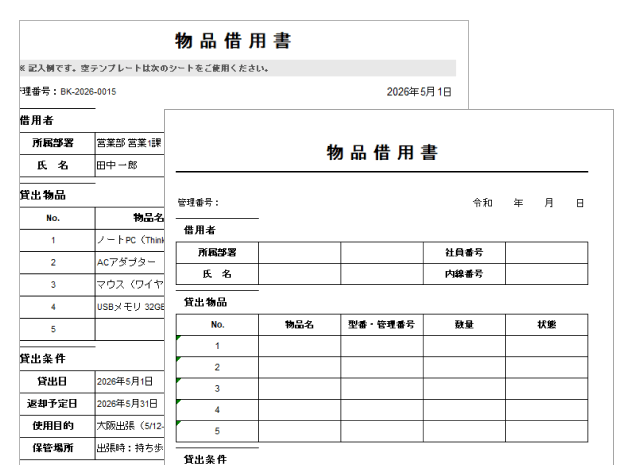Click the 貸出条件 heading on the example sheet
The image size is (633, 465).
[42, 358]
